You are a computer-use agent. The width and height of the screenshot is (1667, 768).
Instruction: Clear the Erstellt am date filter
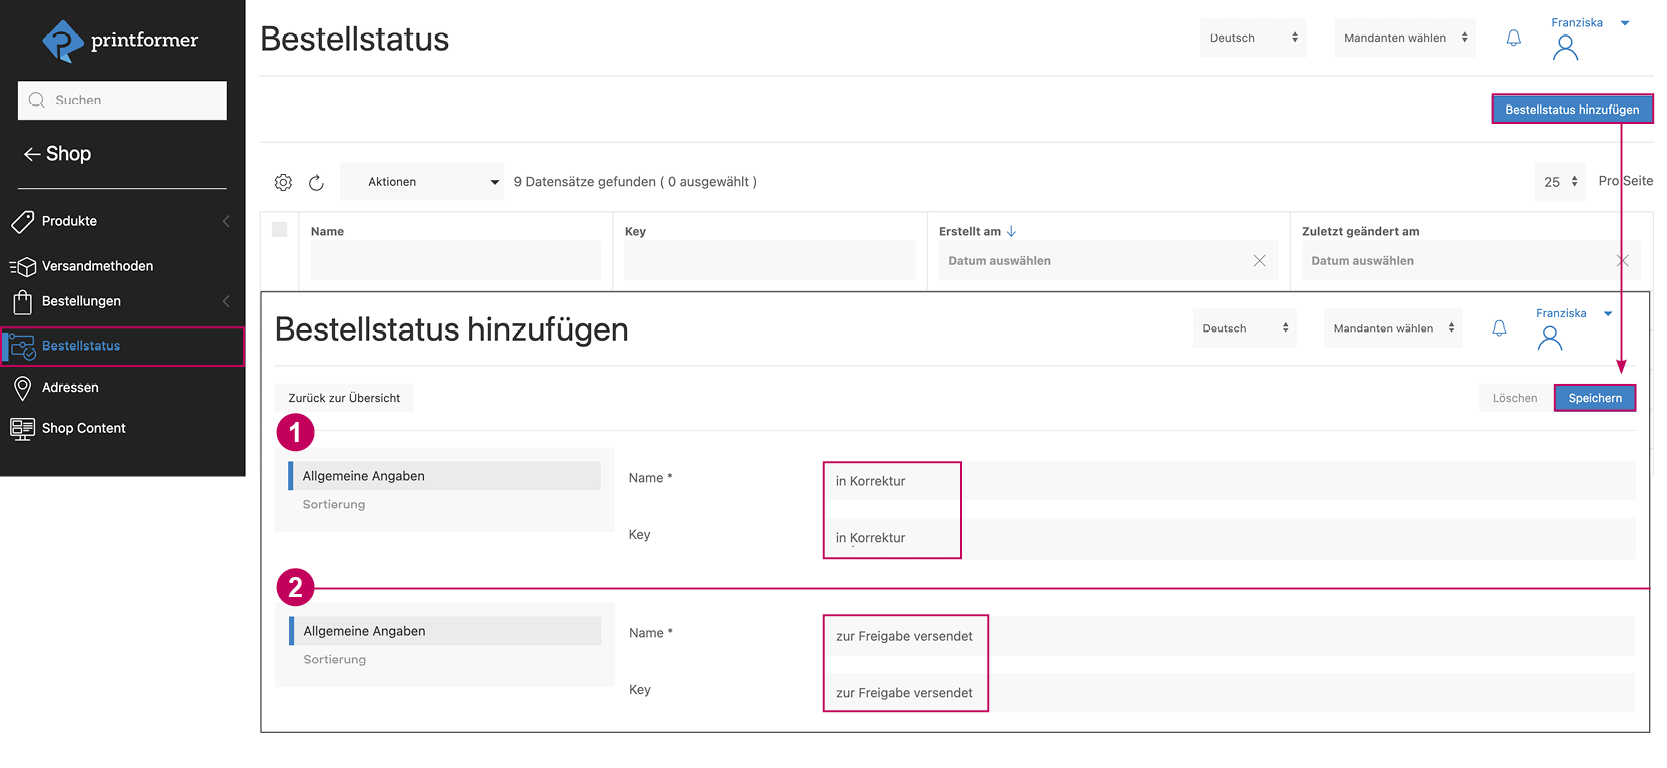[x=1259, y=261]
